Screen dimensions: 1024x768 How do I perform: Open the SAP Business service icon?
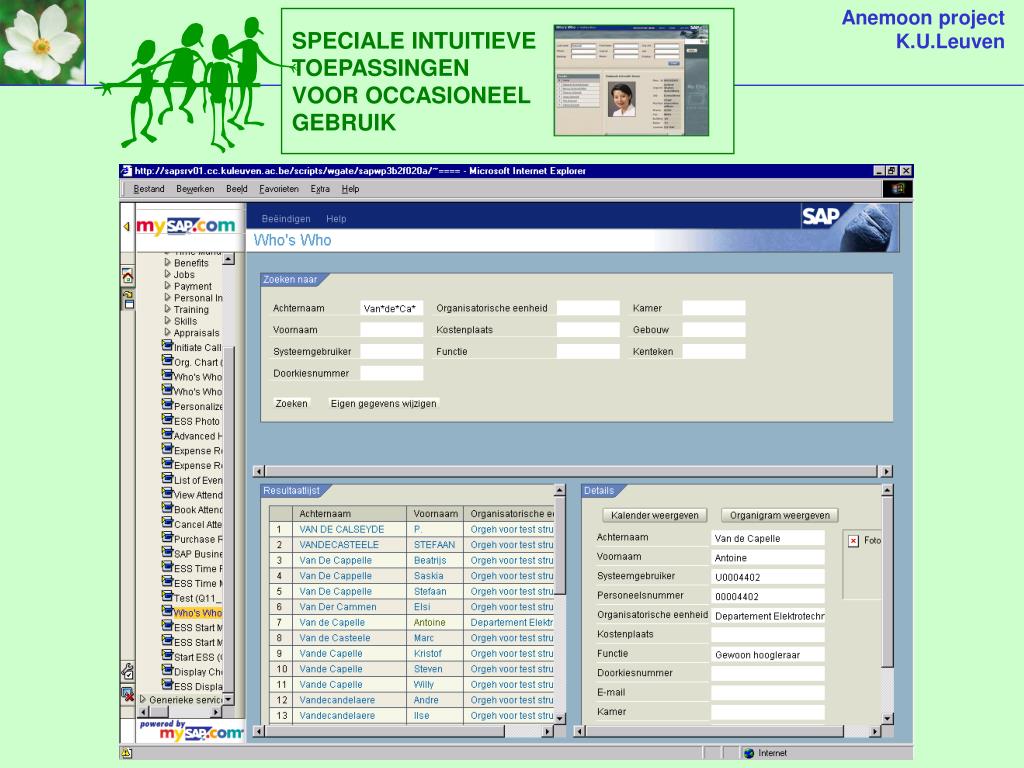167,552
